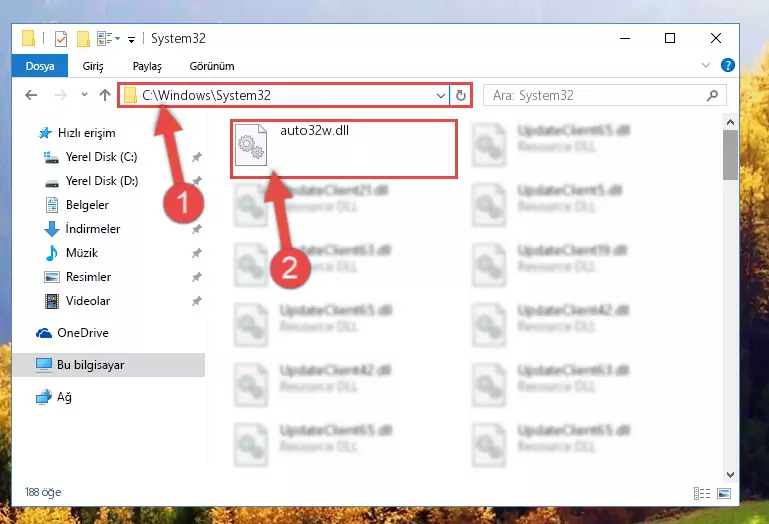
Task: Click the Properties checkmark quick access icon
Action: tap(61, 38)
